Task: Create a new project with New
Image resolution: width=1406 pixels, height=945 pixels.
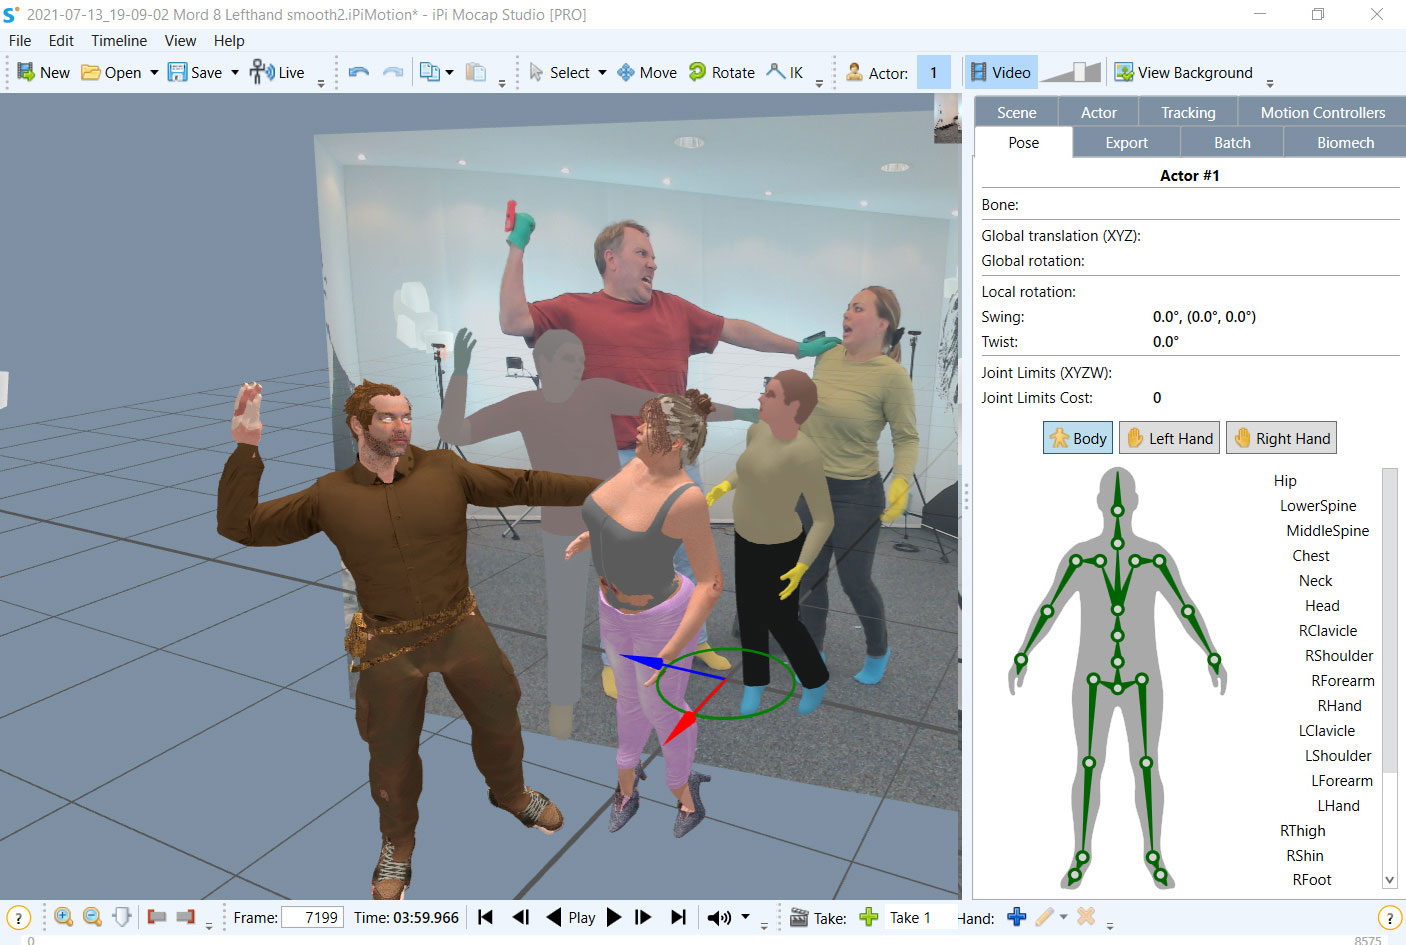Action: tap(43, 72)
